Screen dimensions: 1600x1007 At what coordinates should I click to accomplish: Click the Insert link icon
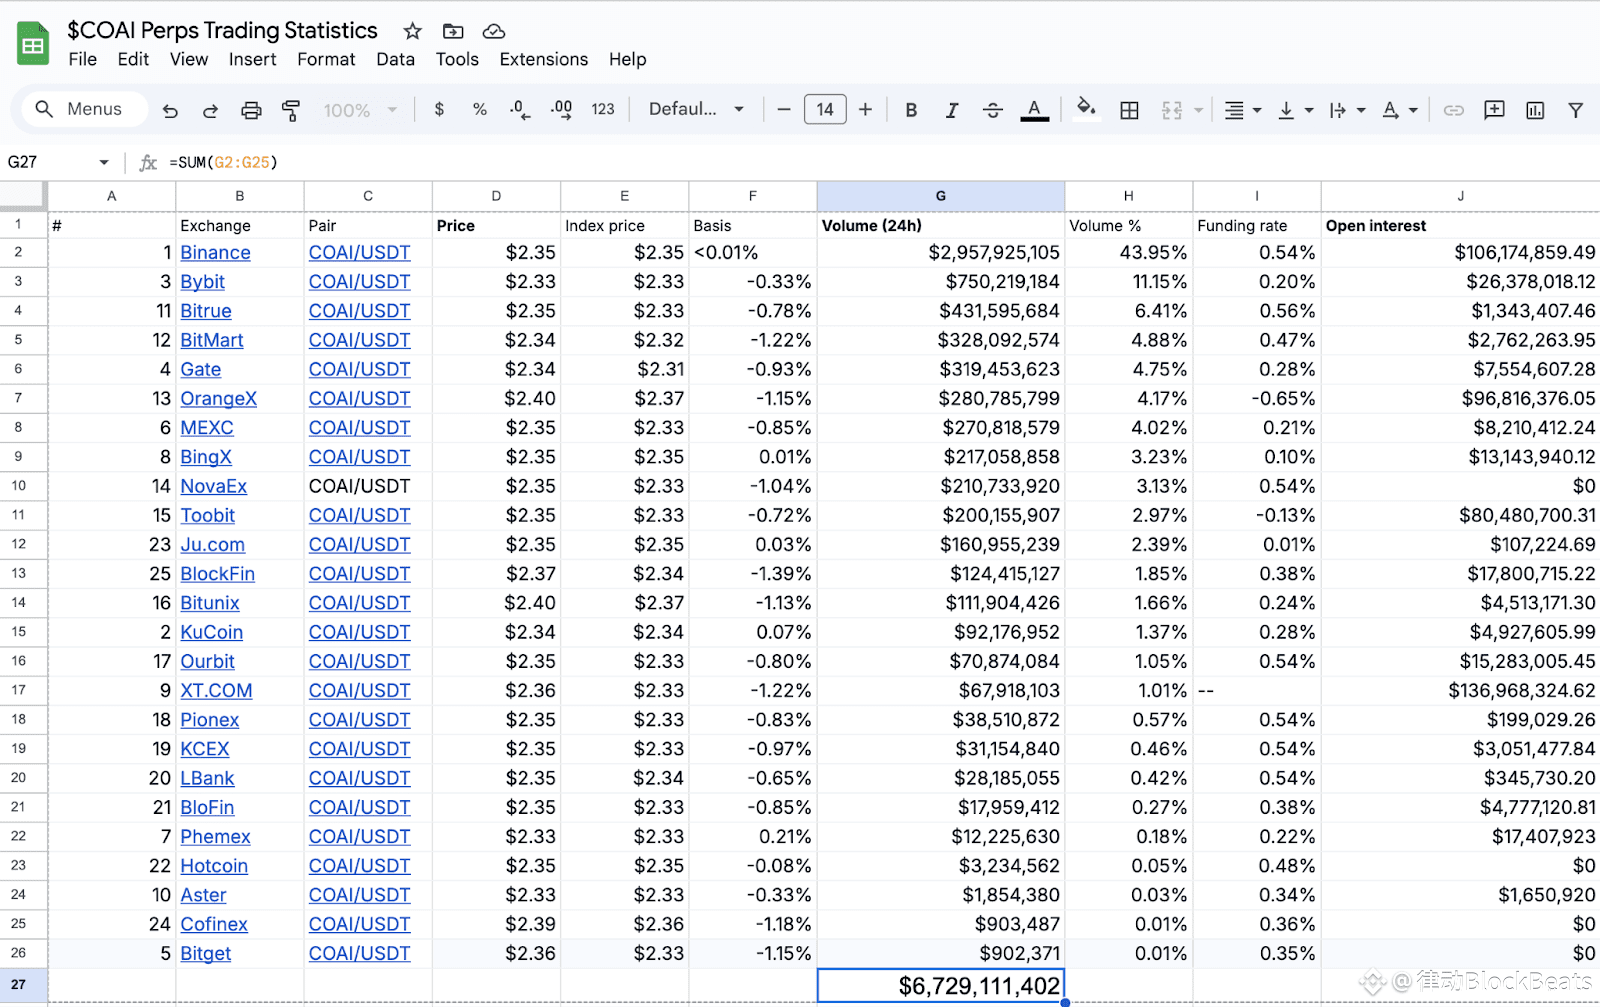pyautogui.click(x=1453, y=110)
